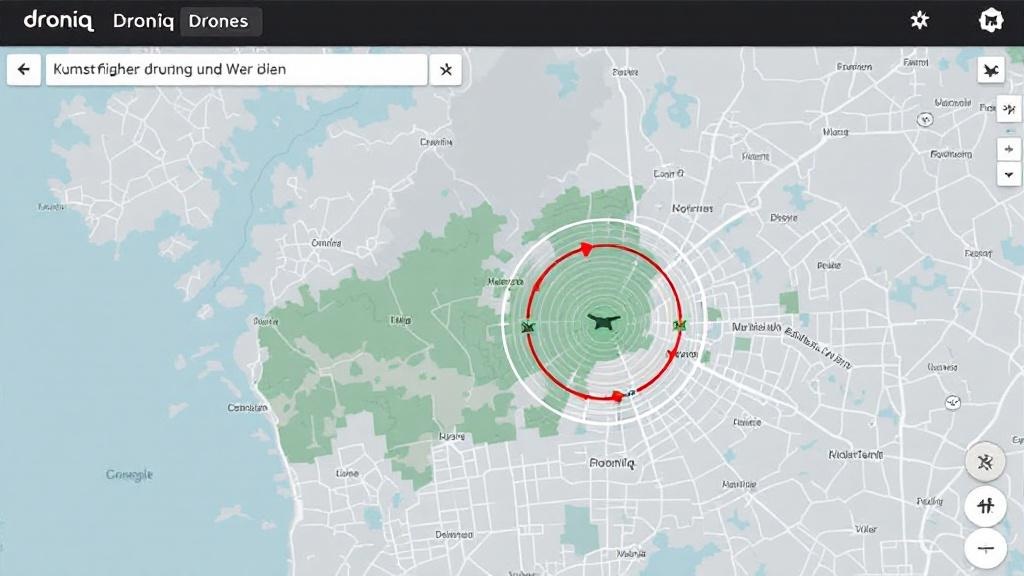This screenshot has width=1024, height=576.
Task: Open the user profile avatar icon
Action: click(989, 21)
